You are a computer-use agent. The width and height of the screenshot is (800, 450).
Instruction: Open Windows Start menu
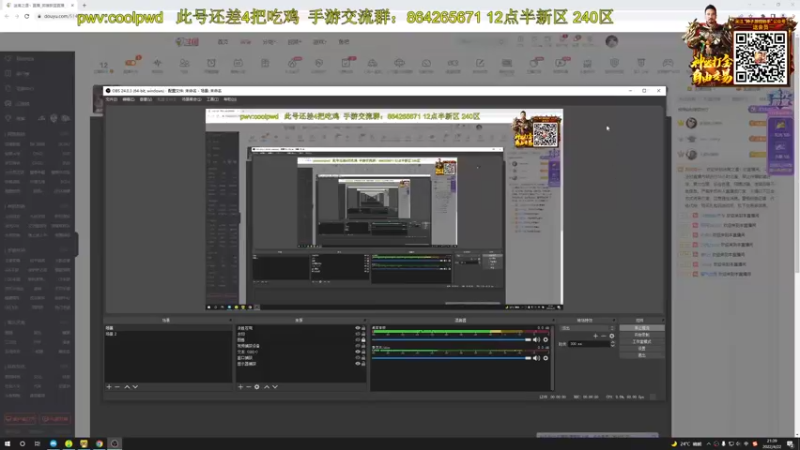pyautogui.click(x=7, y=444)
